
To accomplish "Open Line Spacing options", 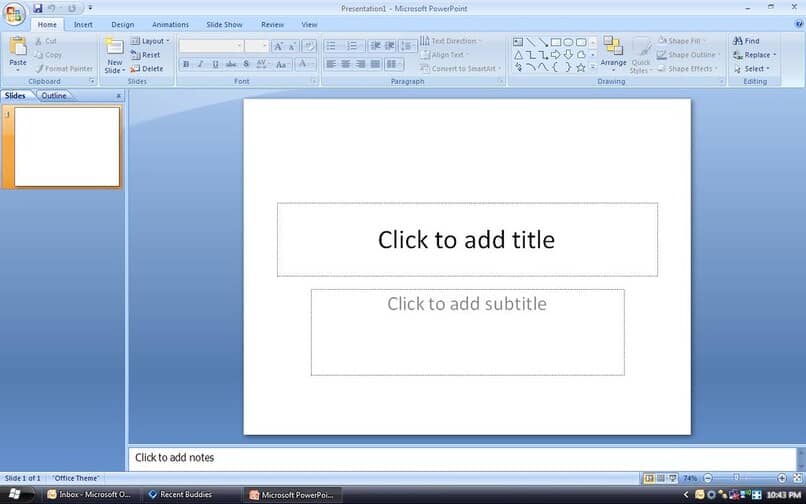I will click(x=408, y=47).
